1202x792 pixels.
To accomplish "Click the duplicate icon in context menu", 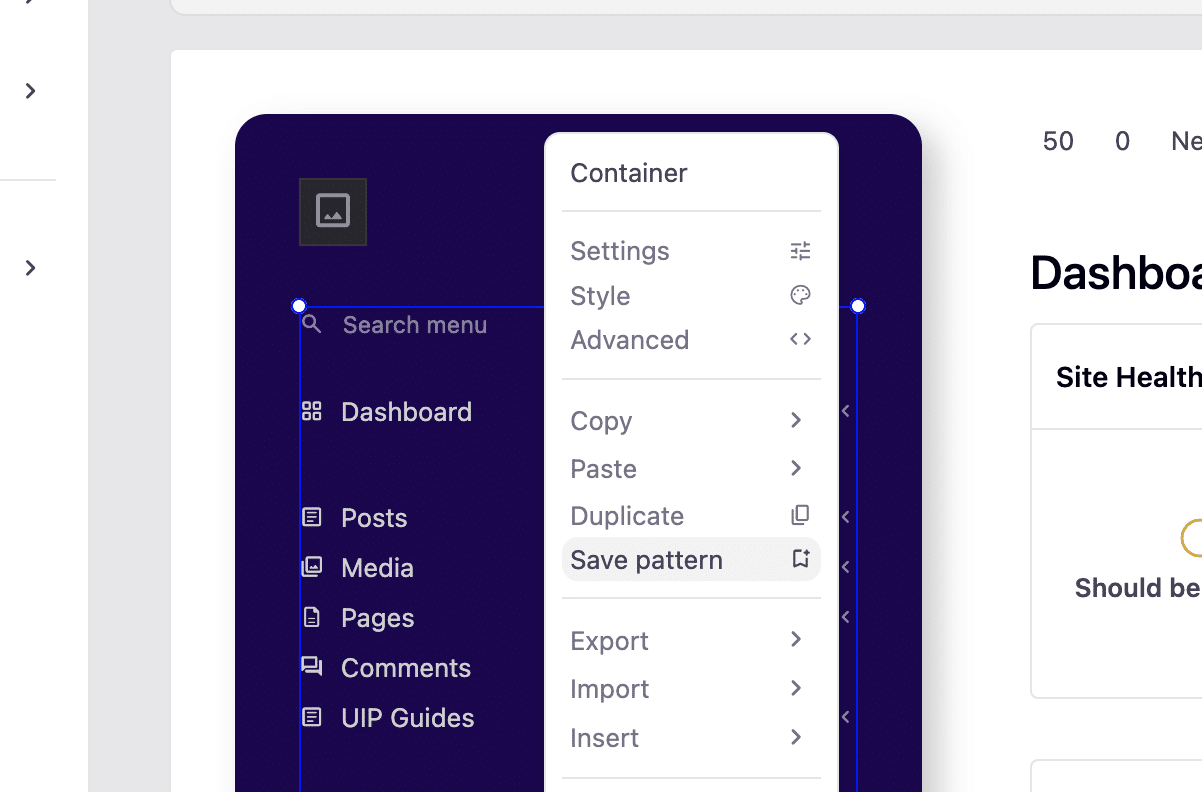I will (800, 516).
